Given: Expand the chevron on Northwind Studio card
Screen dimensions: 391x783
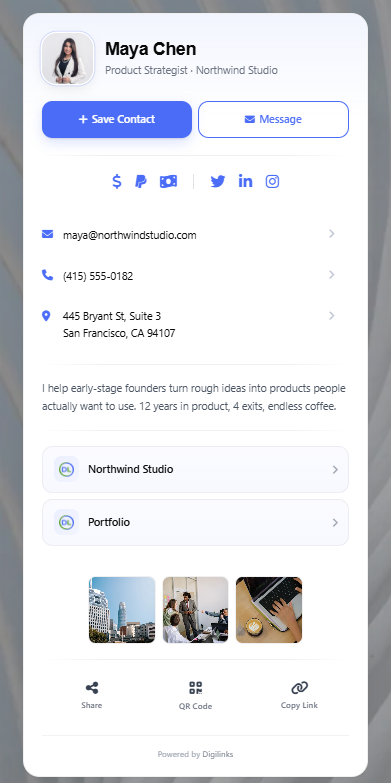Looking at the screenshot, I should click(335, 469).
